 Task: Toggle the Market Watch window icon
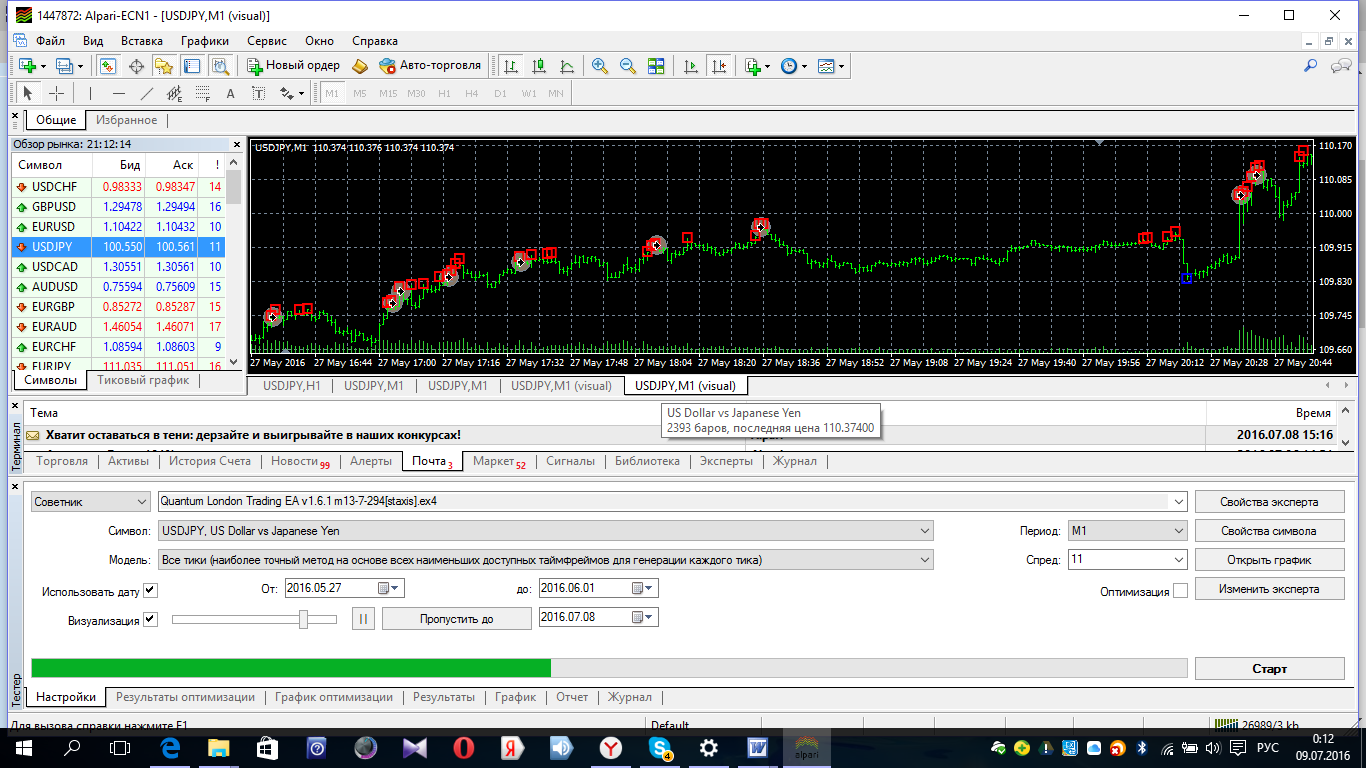(108, 66)
